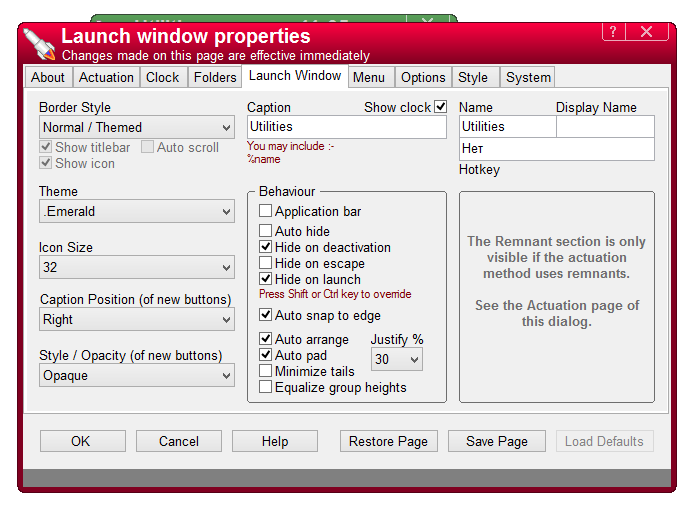Click the Save Page button
Viewport: 693px width, 507px height.
(497, 441)
